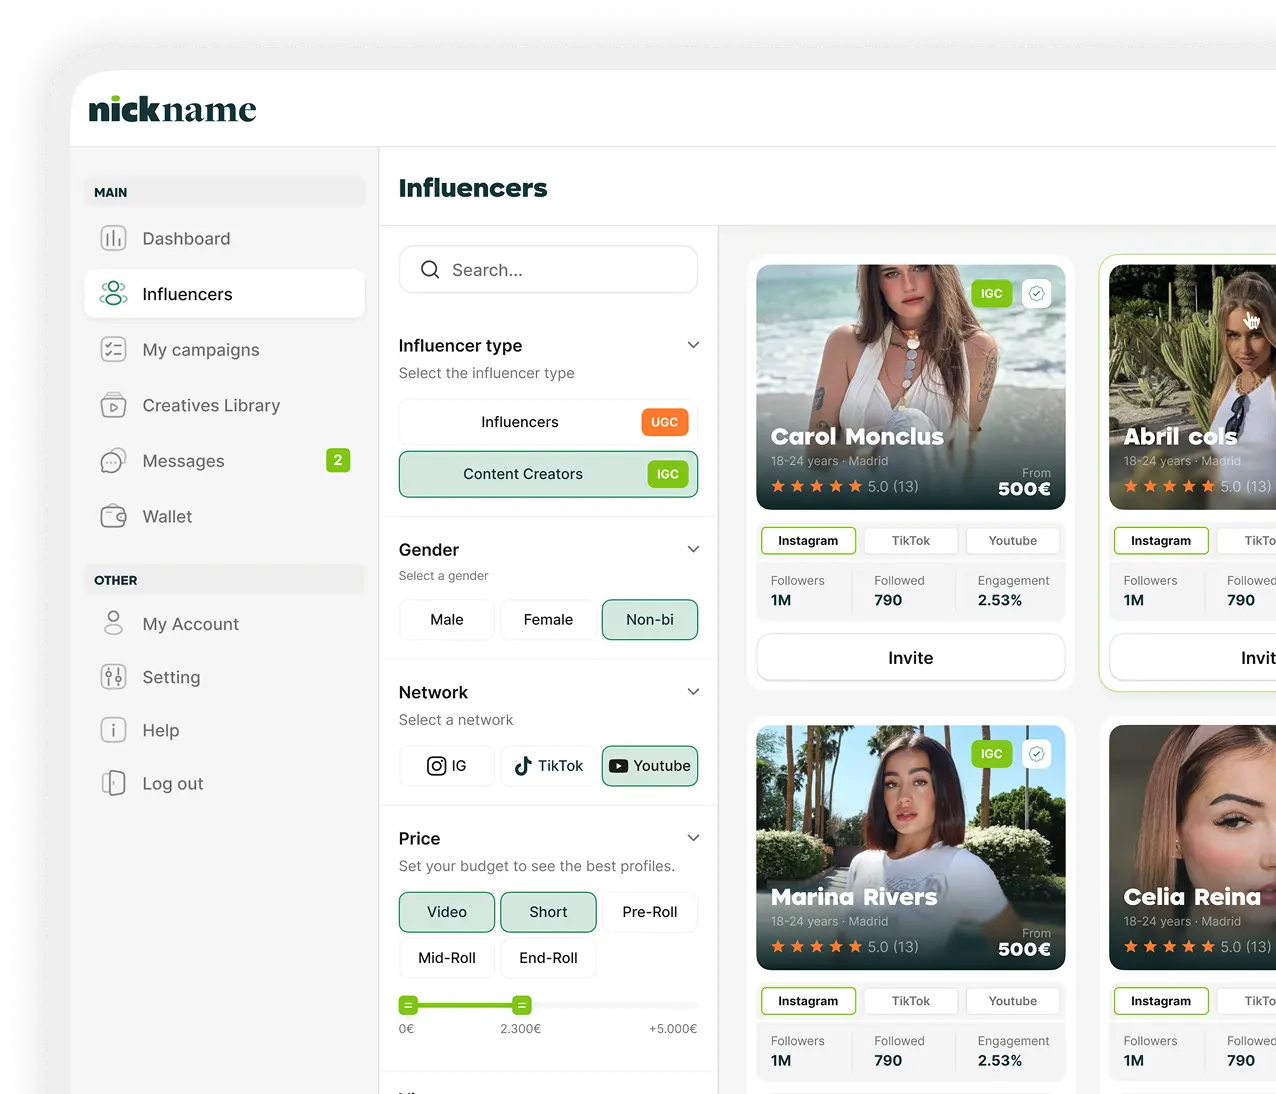Click the IGC badge on Marina Rivers card
Screen dimensions: 1276x1094
click(x=991, y=754)
